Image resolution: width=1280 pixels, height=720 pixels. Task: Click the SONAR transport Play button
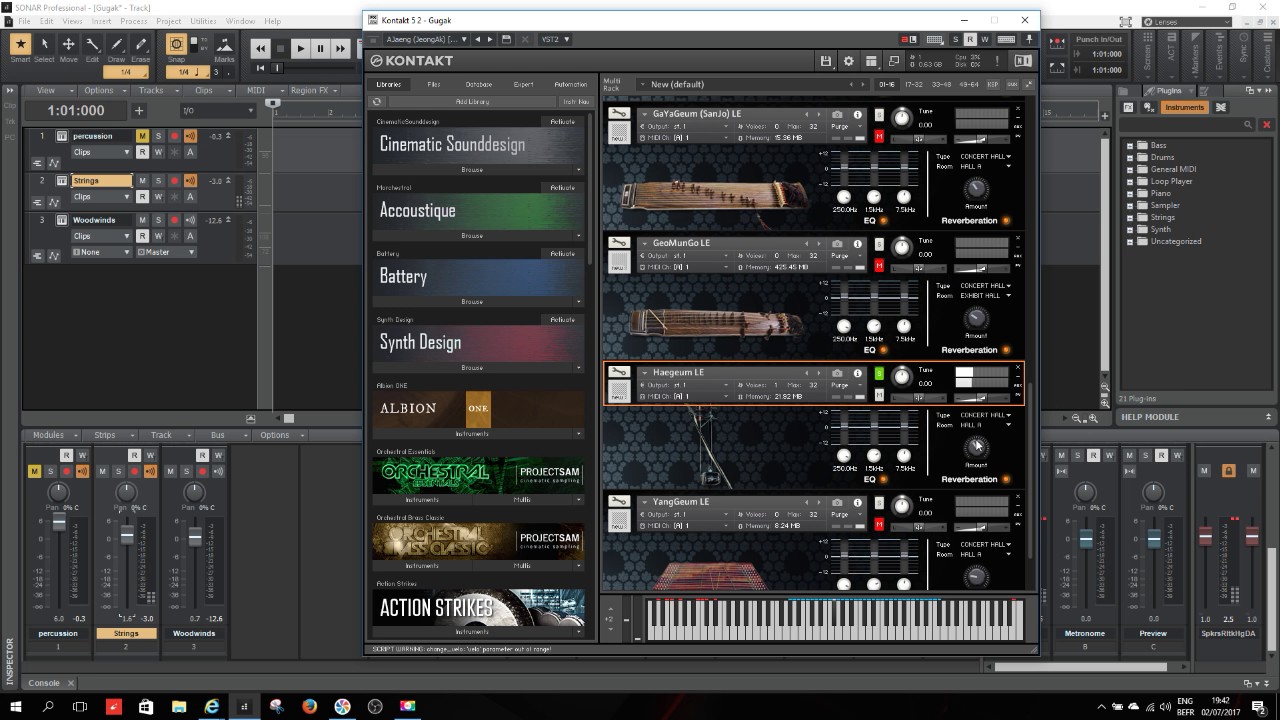point(300,48)
